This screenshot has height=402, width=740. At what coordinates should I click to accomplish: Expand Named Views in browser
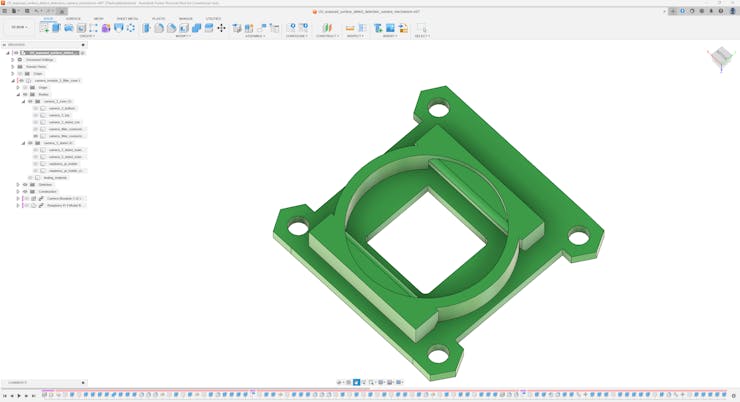[x=13, y=67]
